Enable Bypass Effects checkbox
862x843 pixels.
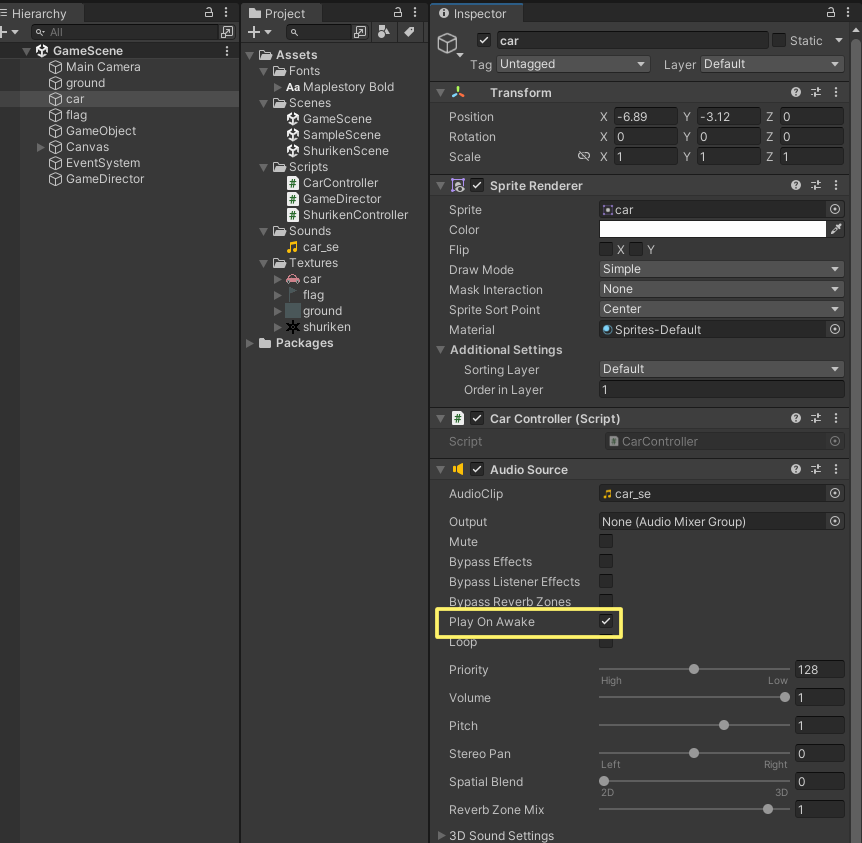606,561
